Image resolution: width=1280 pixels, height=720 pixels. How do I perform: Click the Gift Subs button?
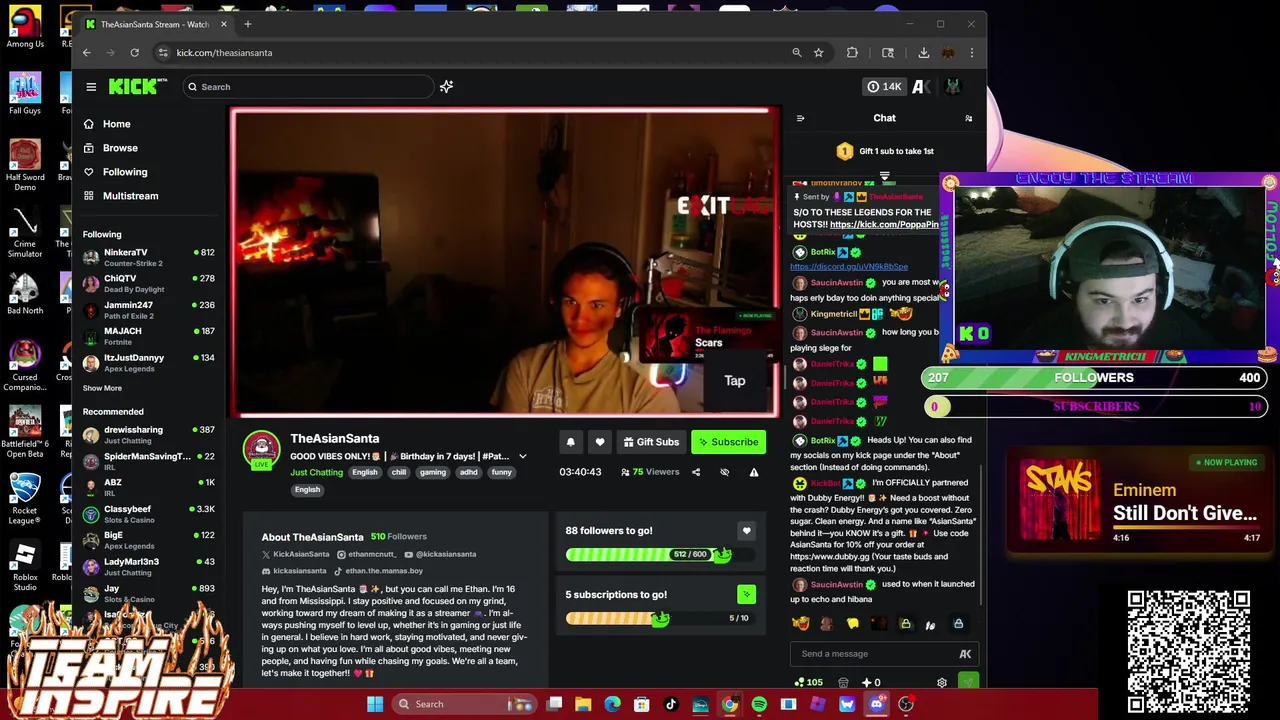coord(650,442)
